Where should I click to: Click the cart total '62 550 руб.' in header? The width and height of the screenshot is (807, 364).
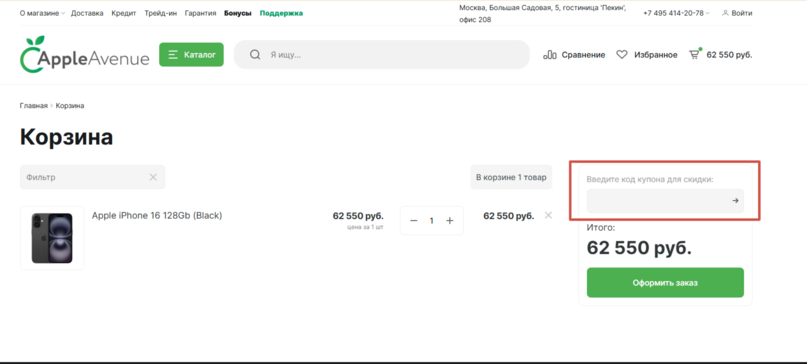729,55
